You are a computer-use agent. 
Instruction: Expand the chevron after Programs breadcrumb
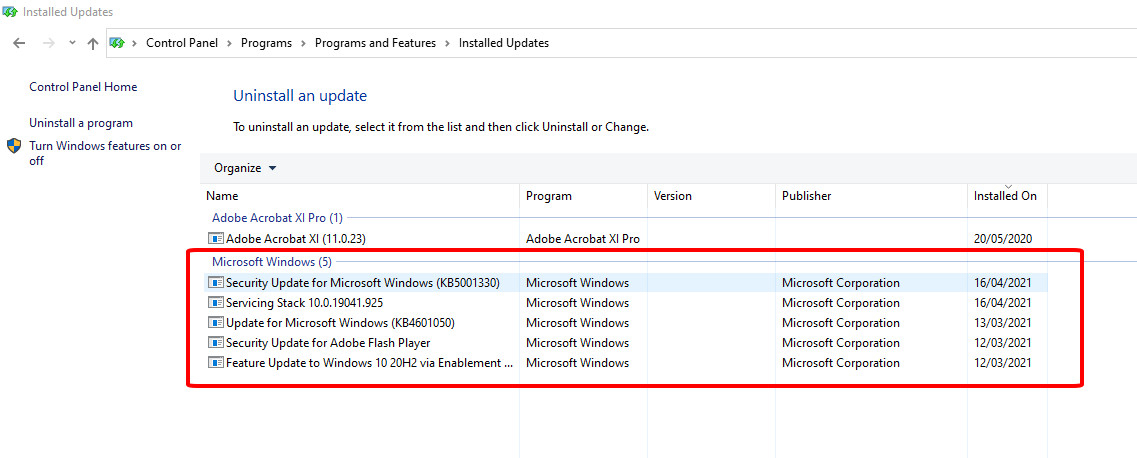pyautogui.click(x=304, y=43)
